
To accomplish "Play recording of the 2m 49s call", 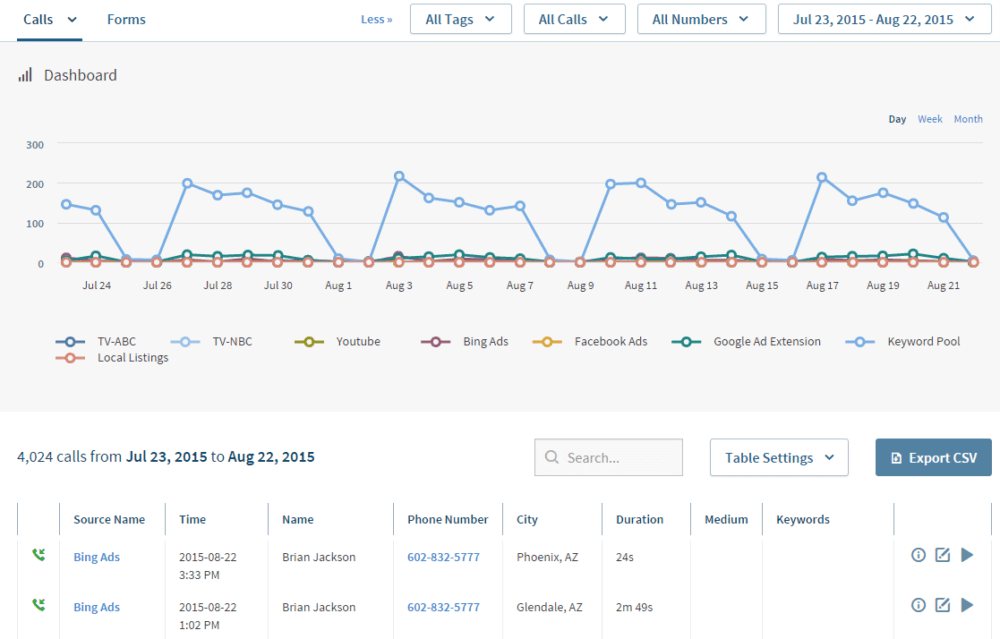I will coord(967,605).
